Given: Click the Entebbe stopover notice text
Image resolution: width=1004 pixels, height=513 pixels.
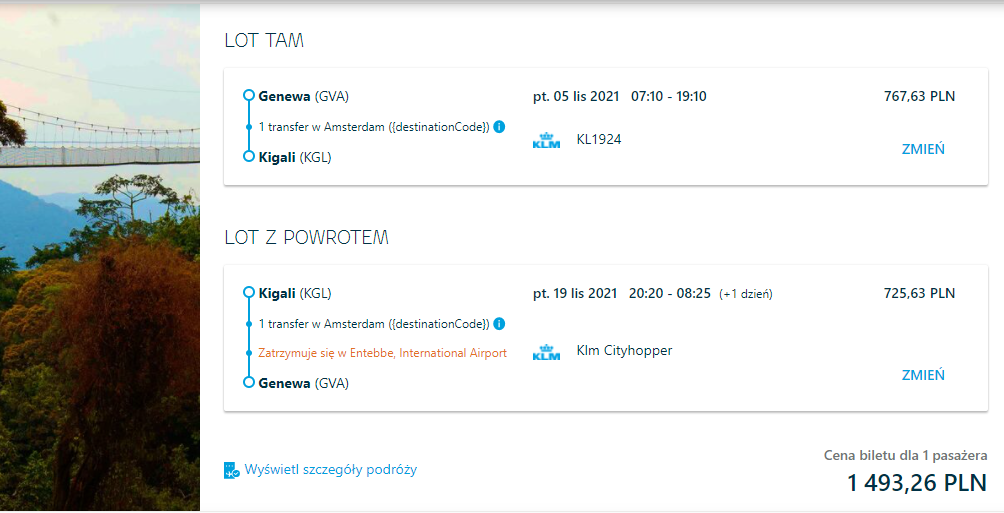Looking at the screenshot, I should pyautogui.click(x=382, y=353).
